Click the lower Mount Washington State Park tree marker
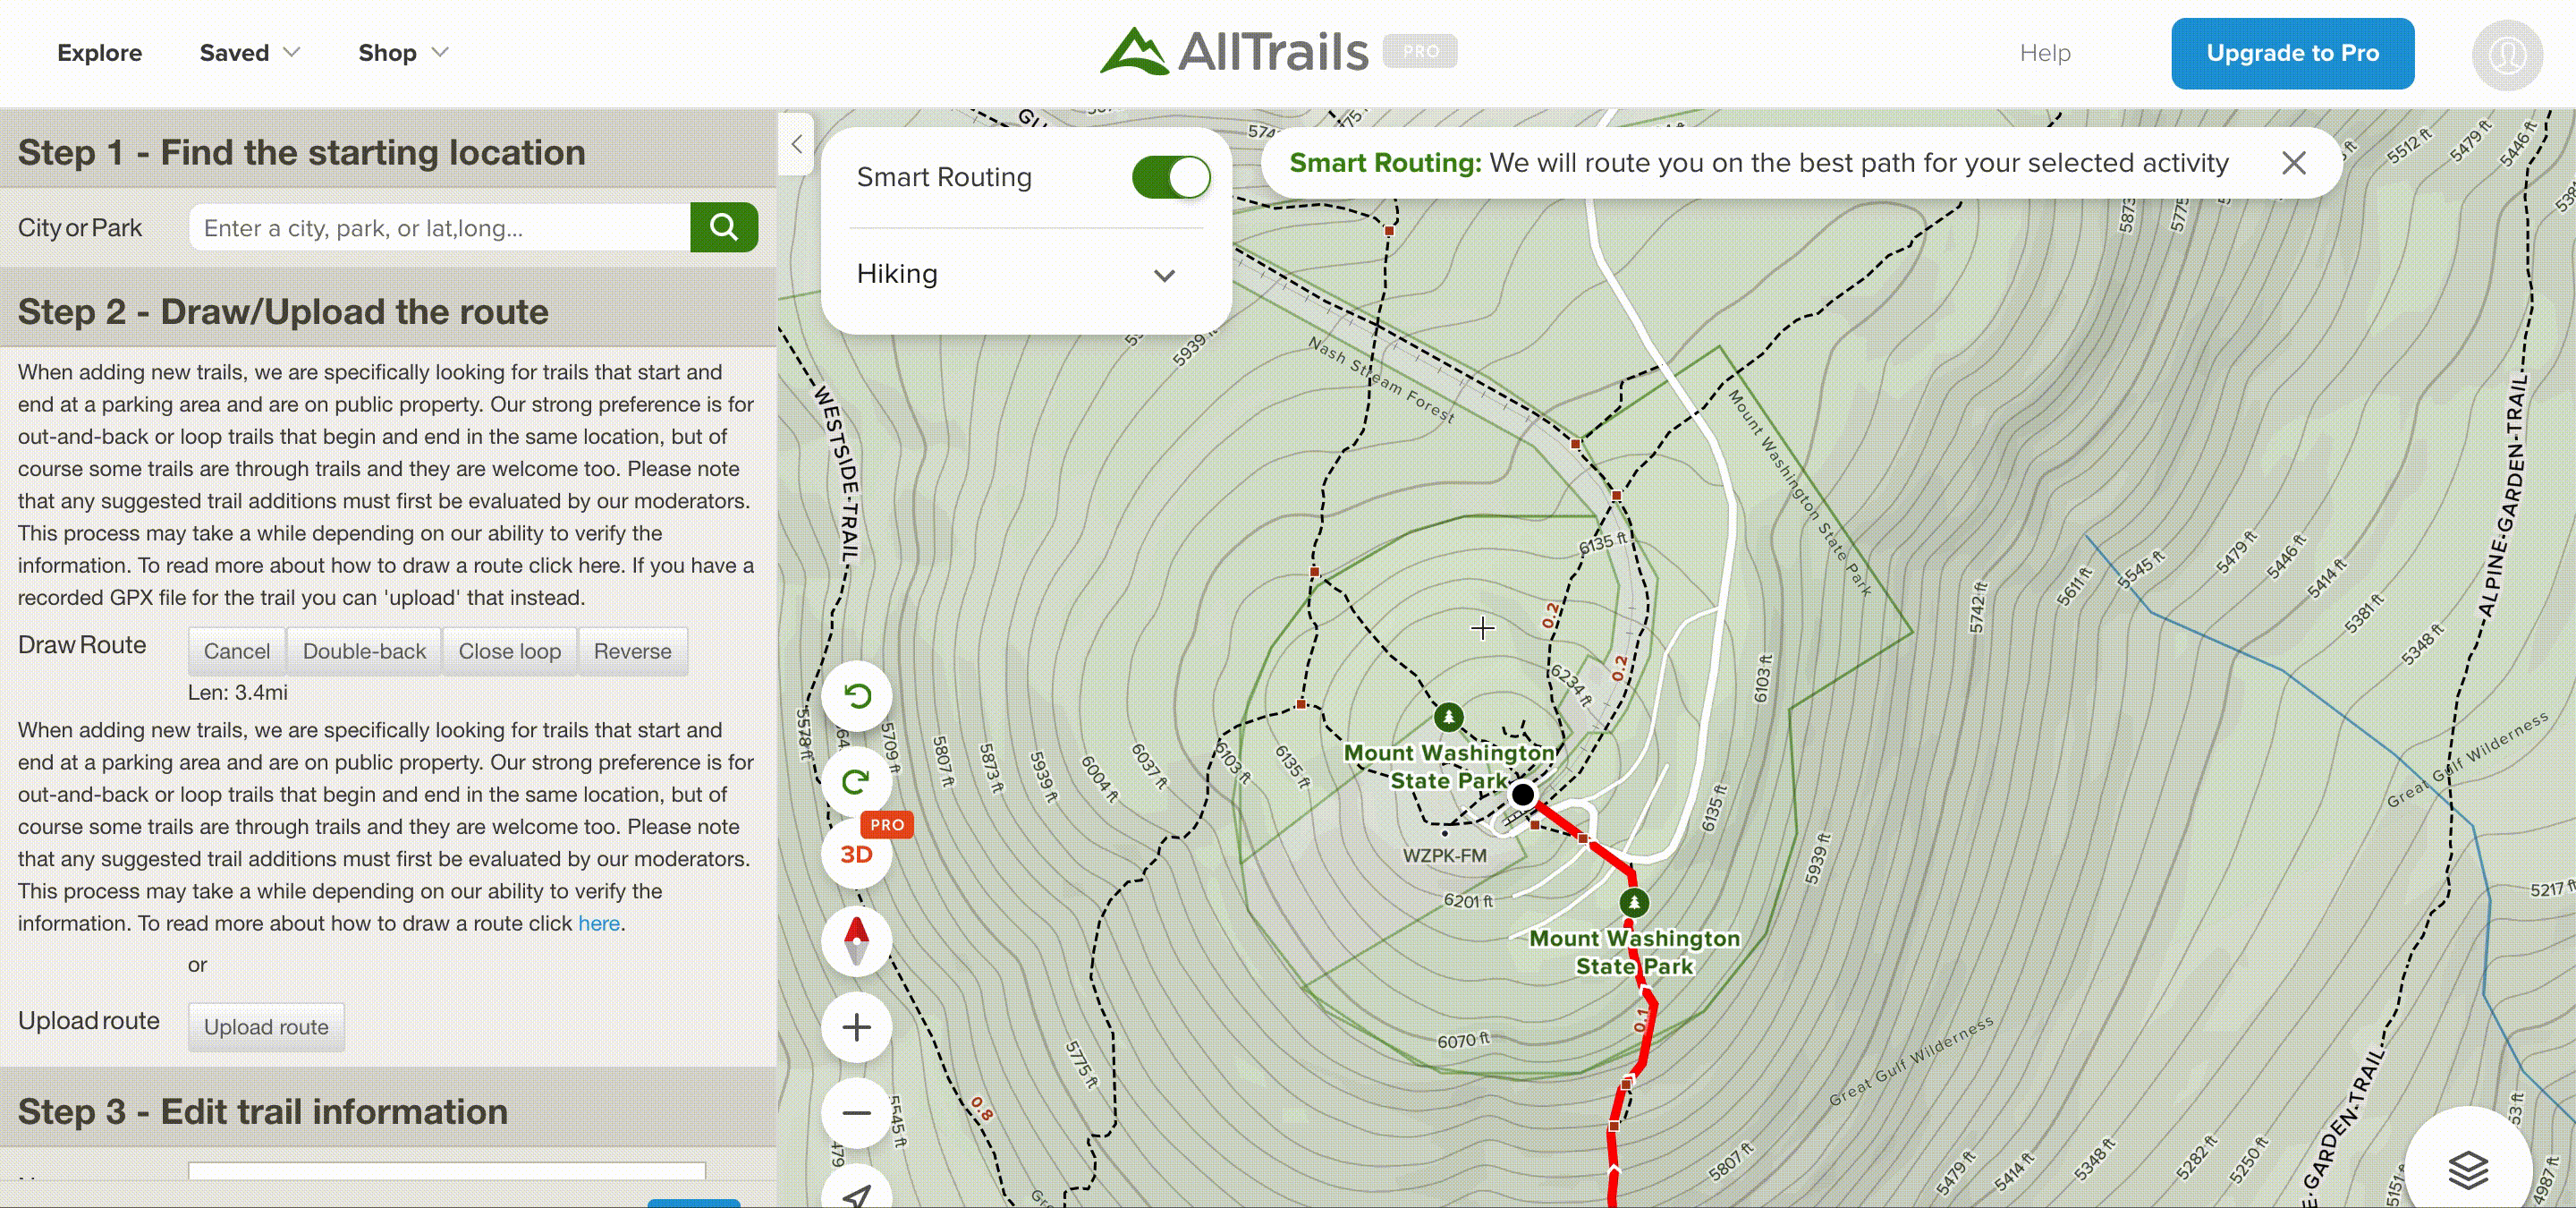2576x1208 pixels. point(1634,902)
